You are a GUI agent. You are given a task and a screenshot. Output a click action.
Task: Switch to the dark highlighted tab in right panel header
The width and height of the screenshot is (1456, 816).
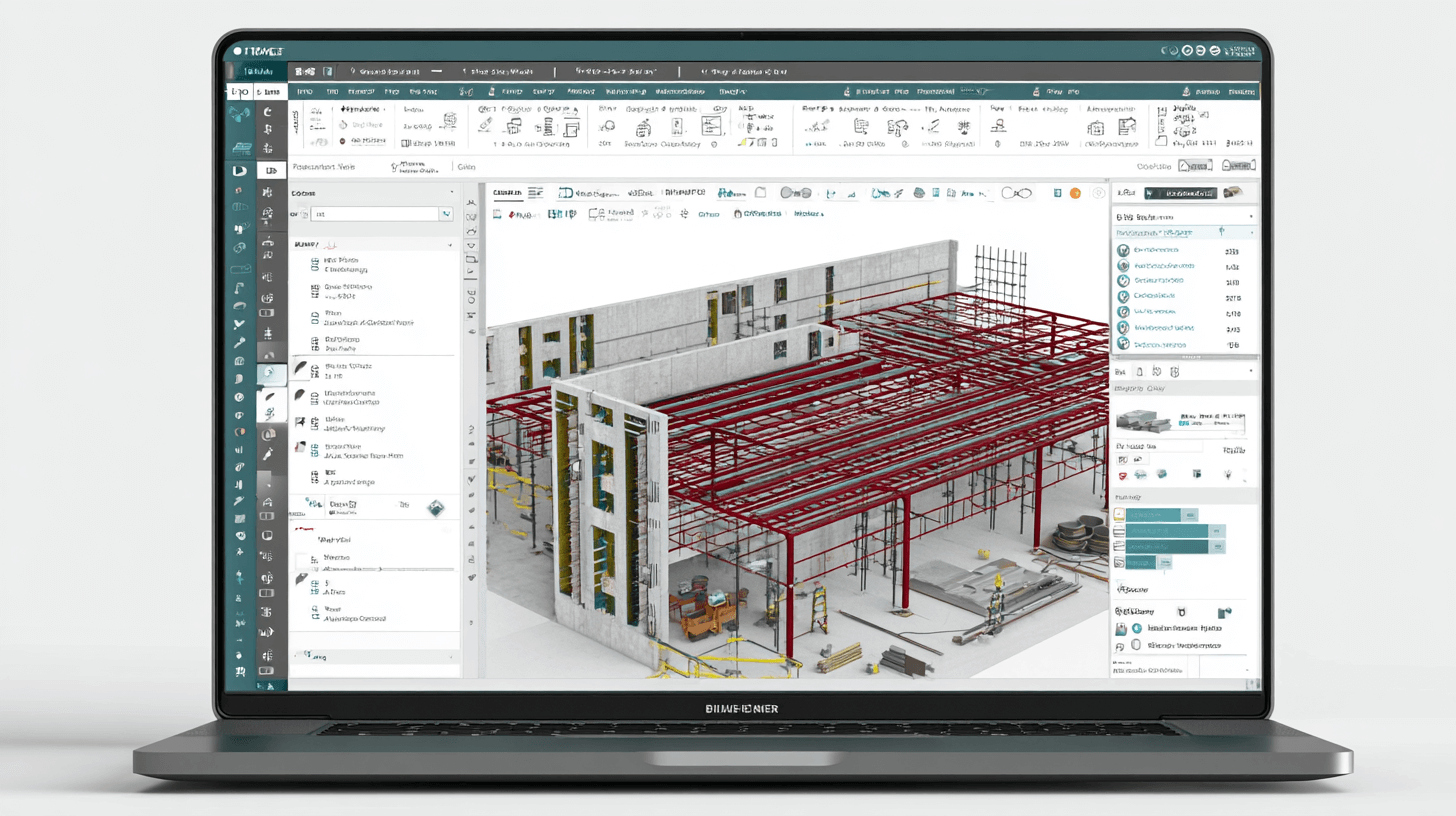(x=1181, y=192)
